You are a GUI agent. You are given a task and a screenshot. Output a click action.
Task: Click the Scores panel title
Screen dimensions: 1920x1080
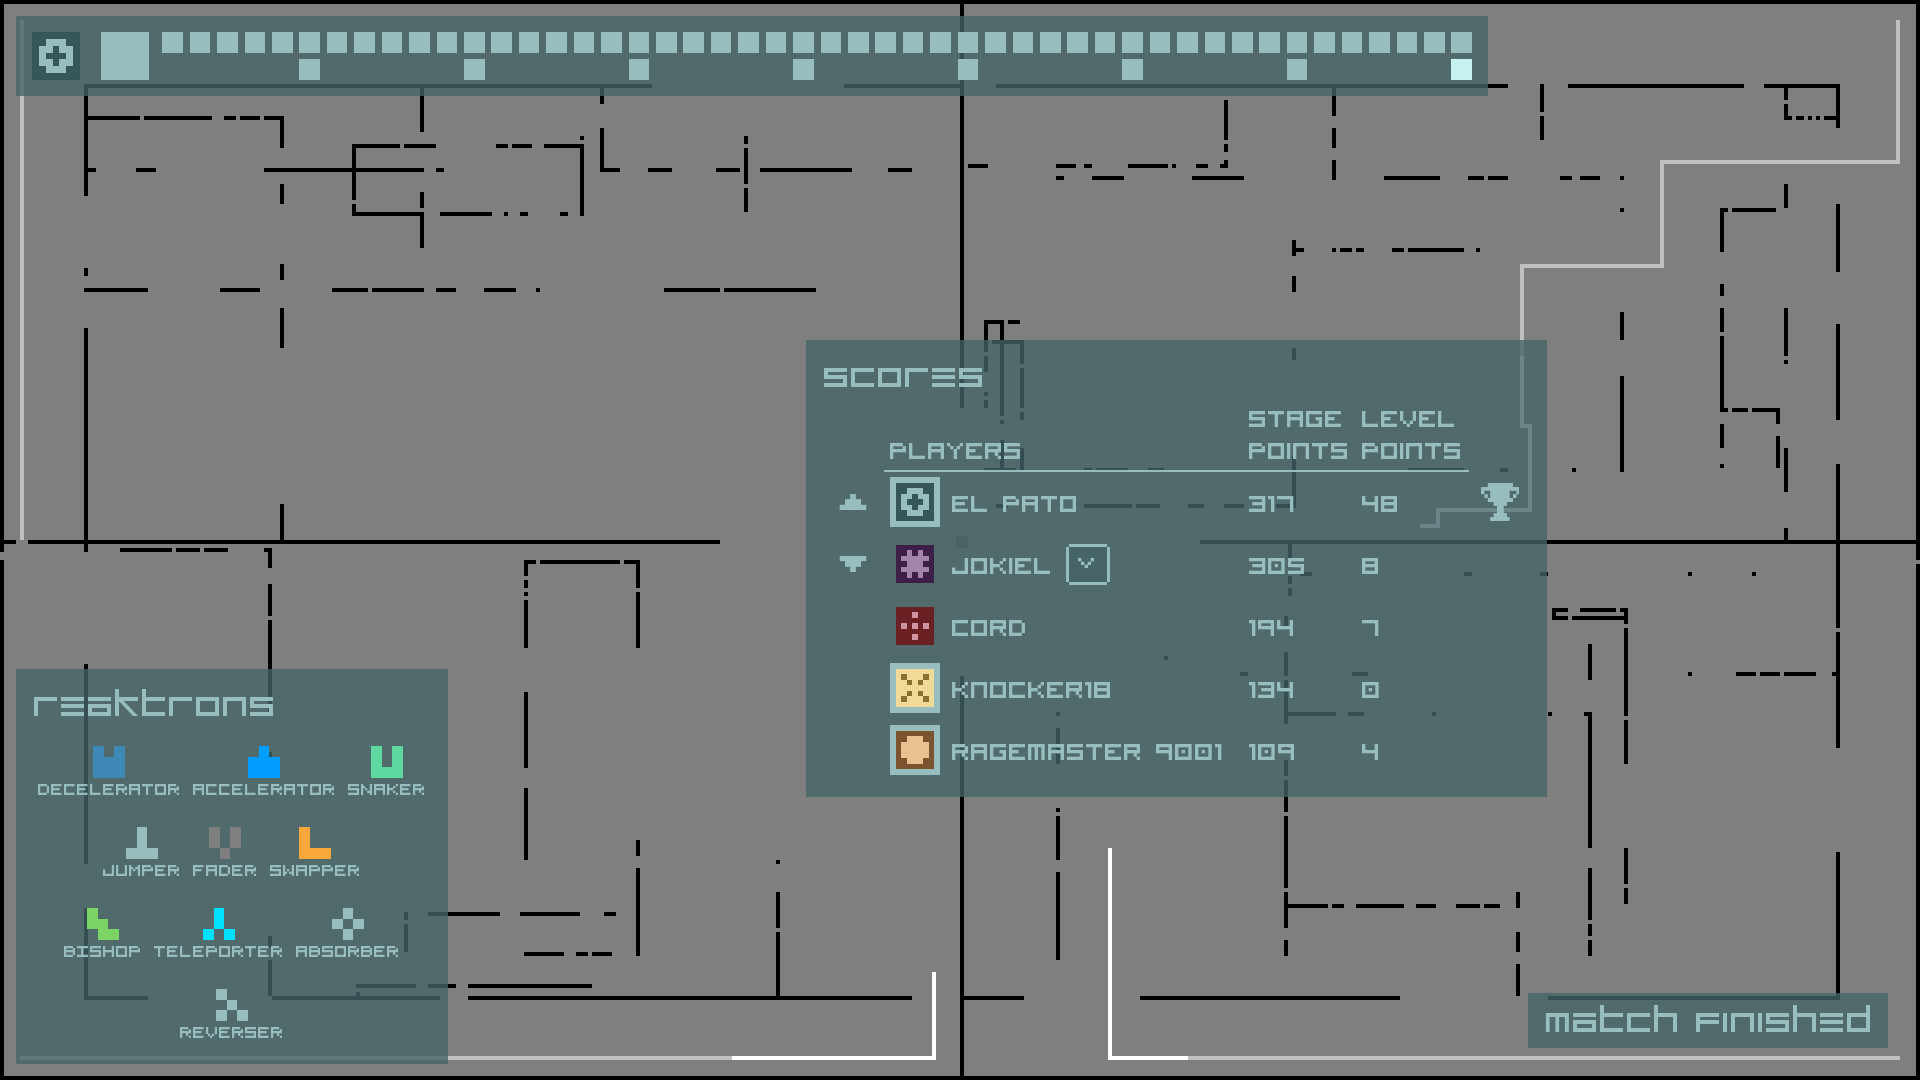pos(902,377)
